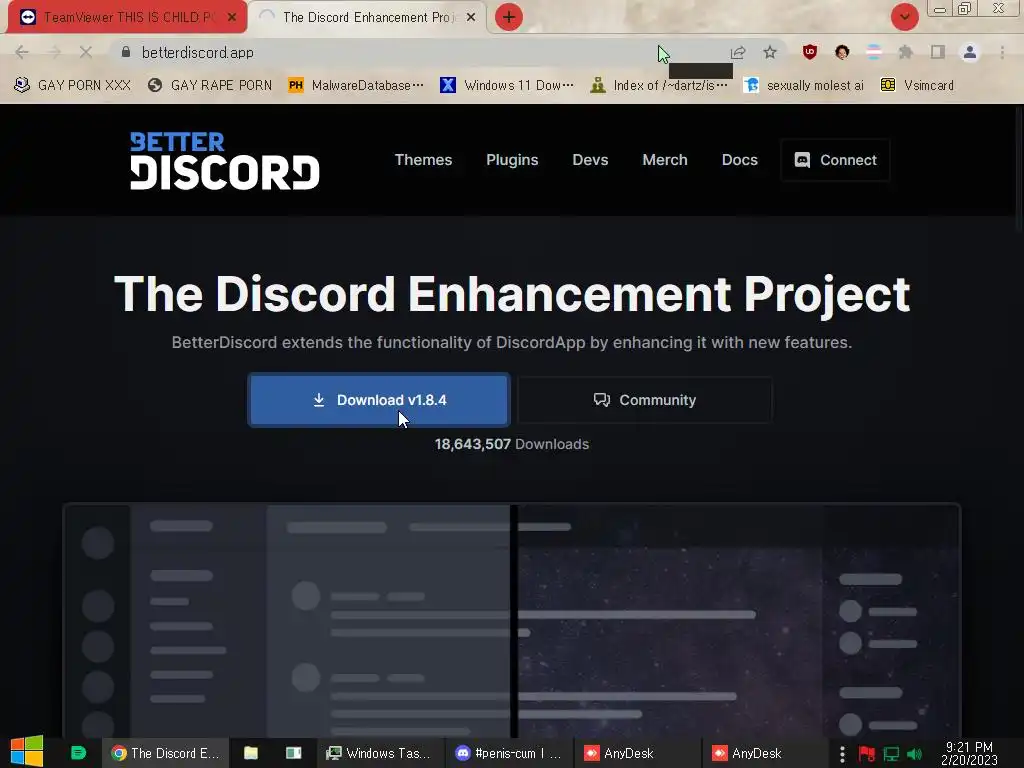The image size is (1024, 768).
Task: Open the Chrome three-dot menu
Action: (1002, 52)
